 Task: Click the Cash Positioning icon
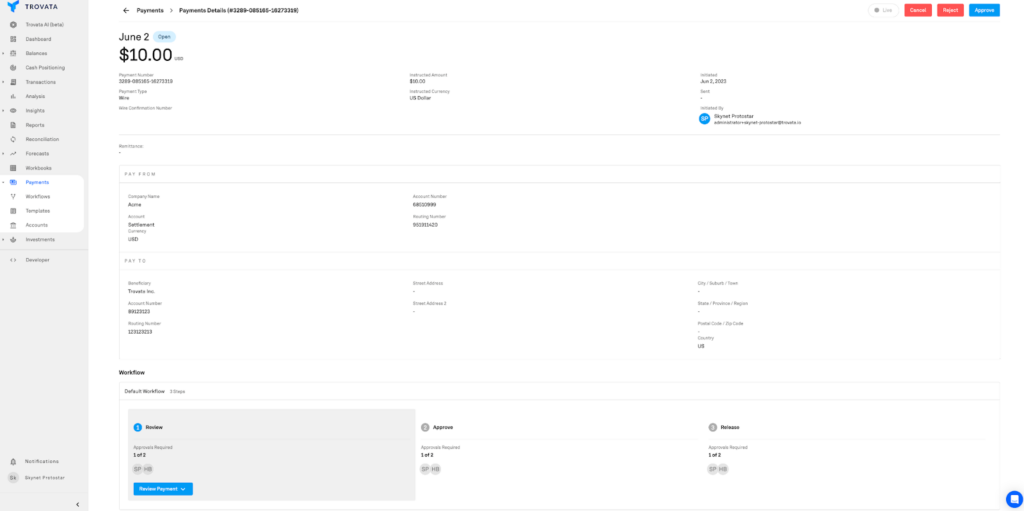[13, 68]
